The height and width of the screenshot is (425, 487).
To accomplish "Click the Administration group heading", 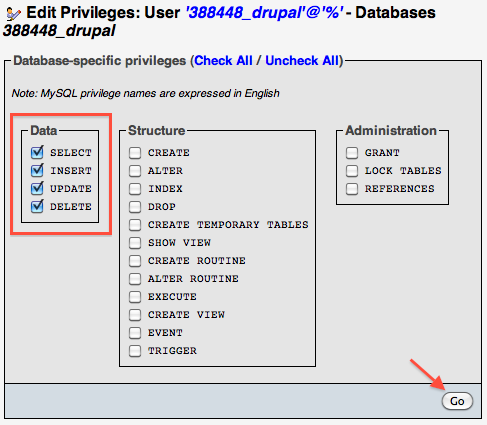I will coord(391,130).
